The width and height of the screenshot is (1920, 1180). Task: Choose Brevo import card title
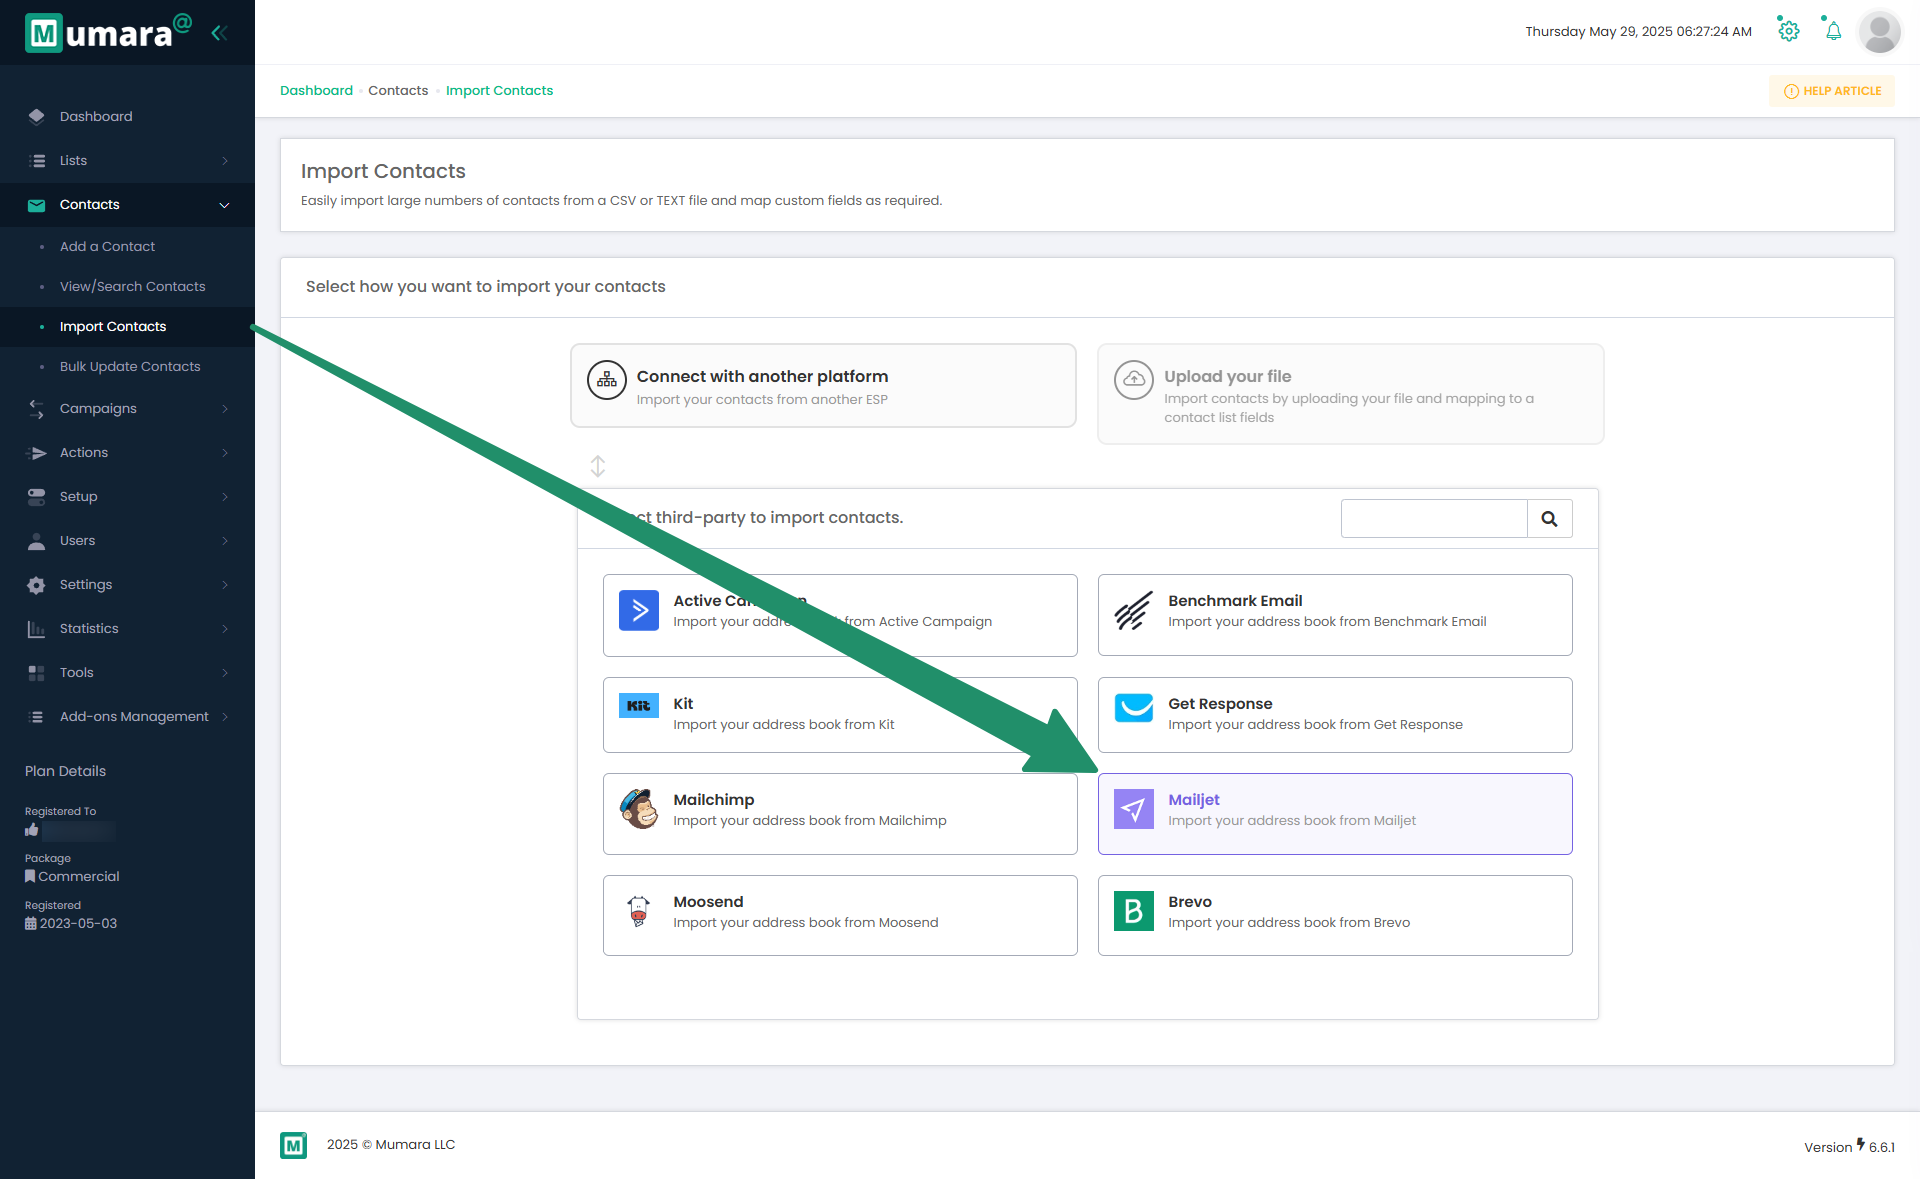point(1190,901)
